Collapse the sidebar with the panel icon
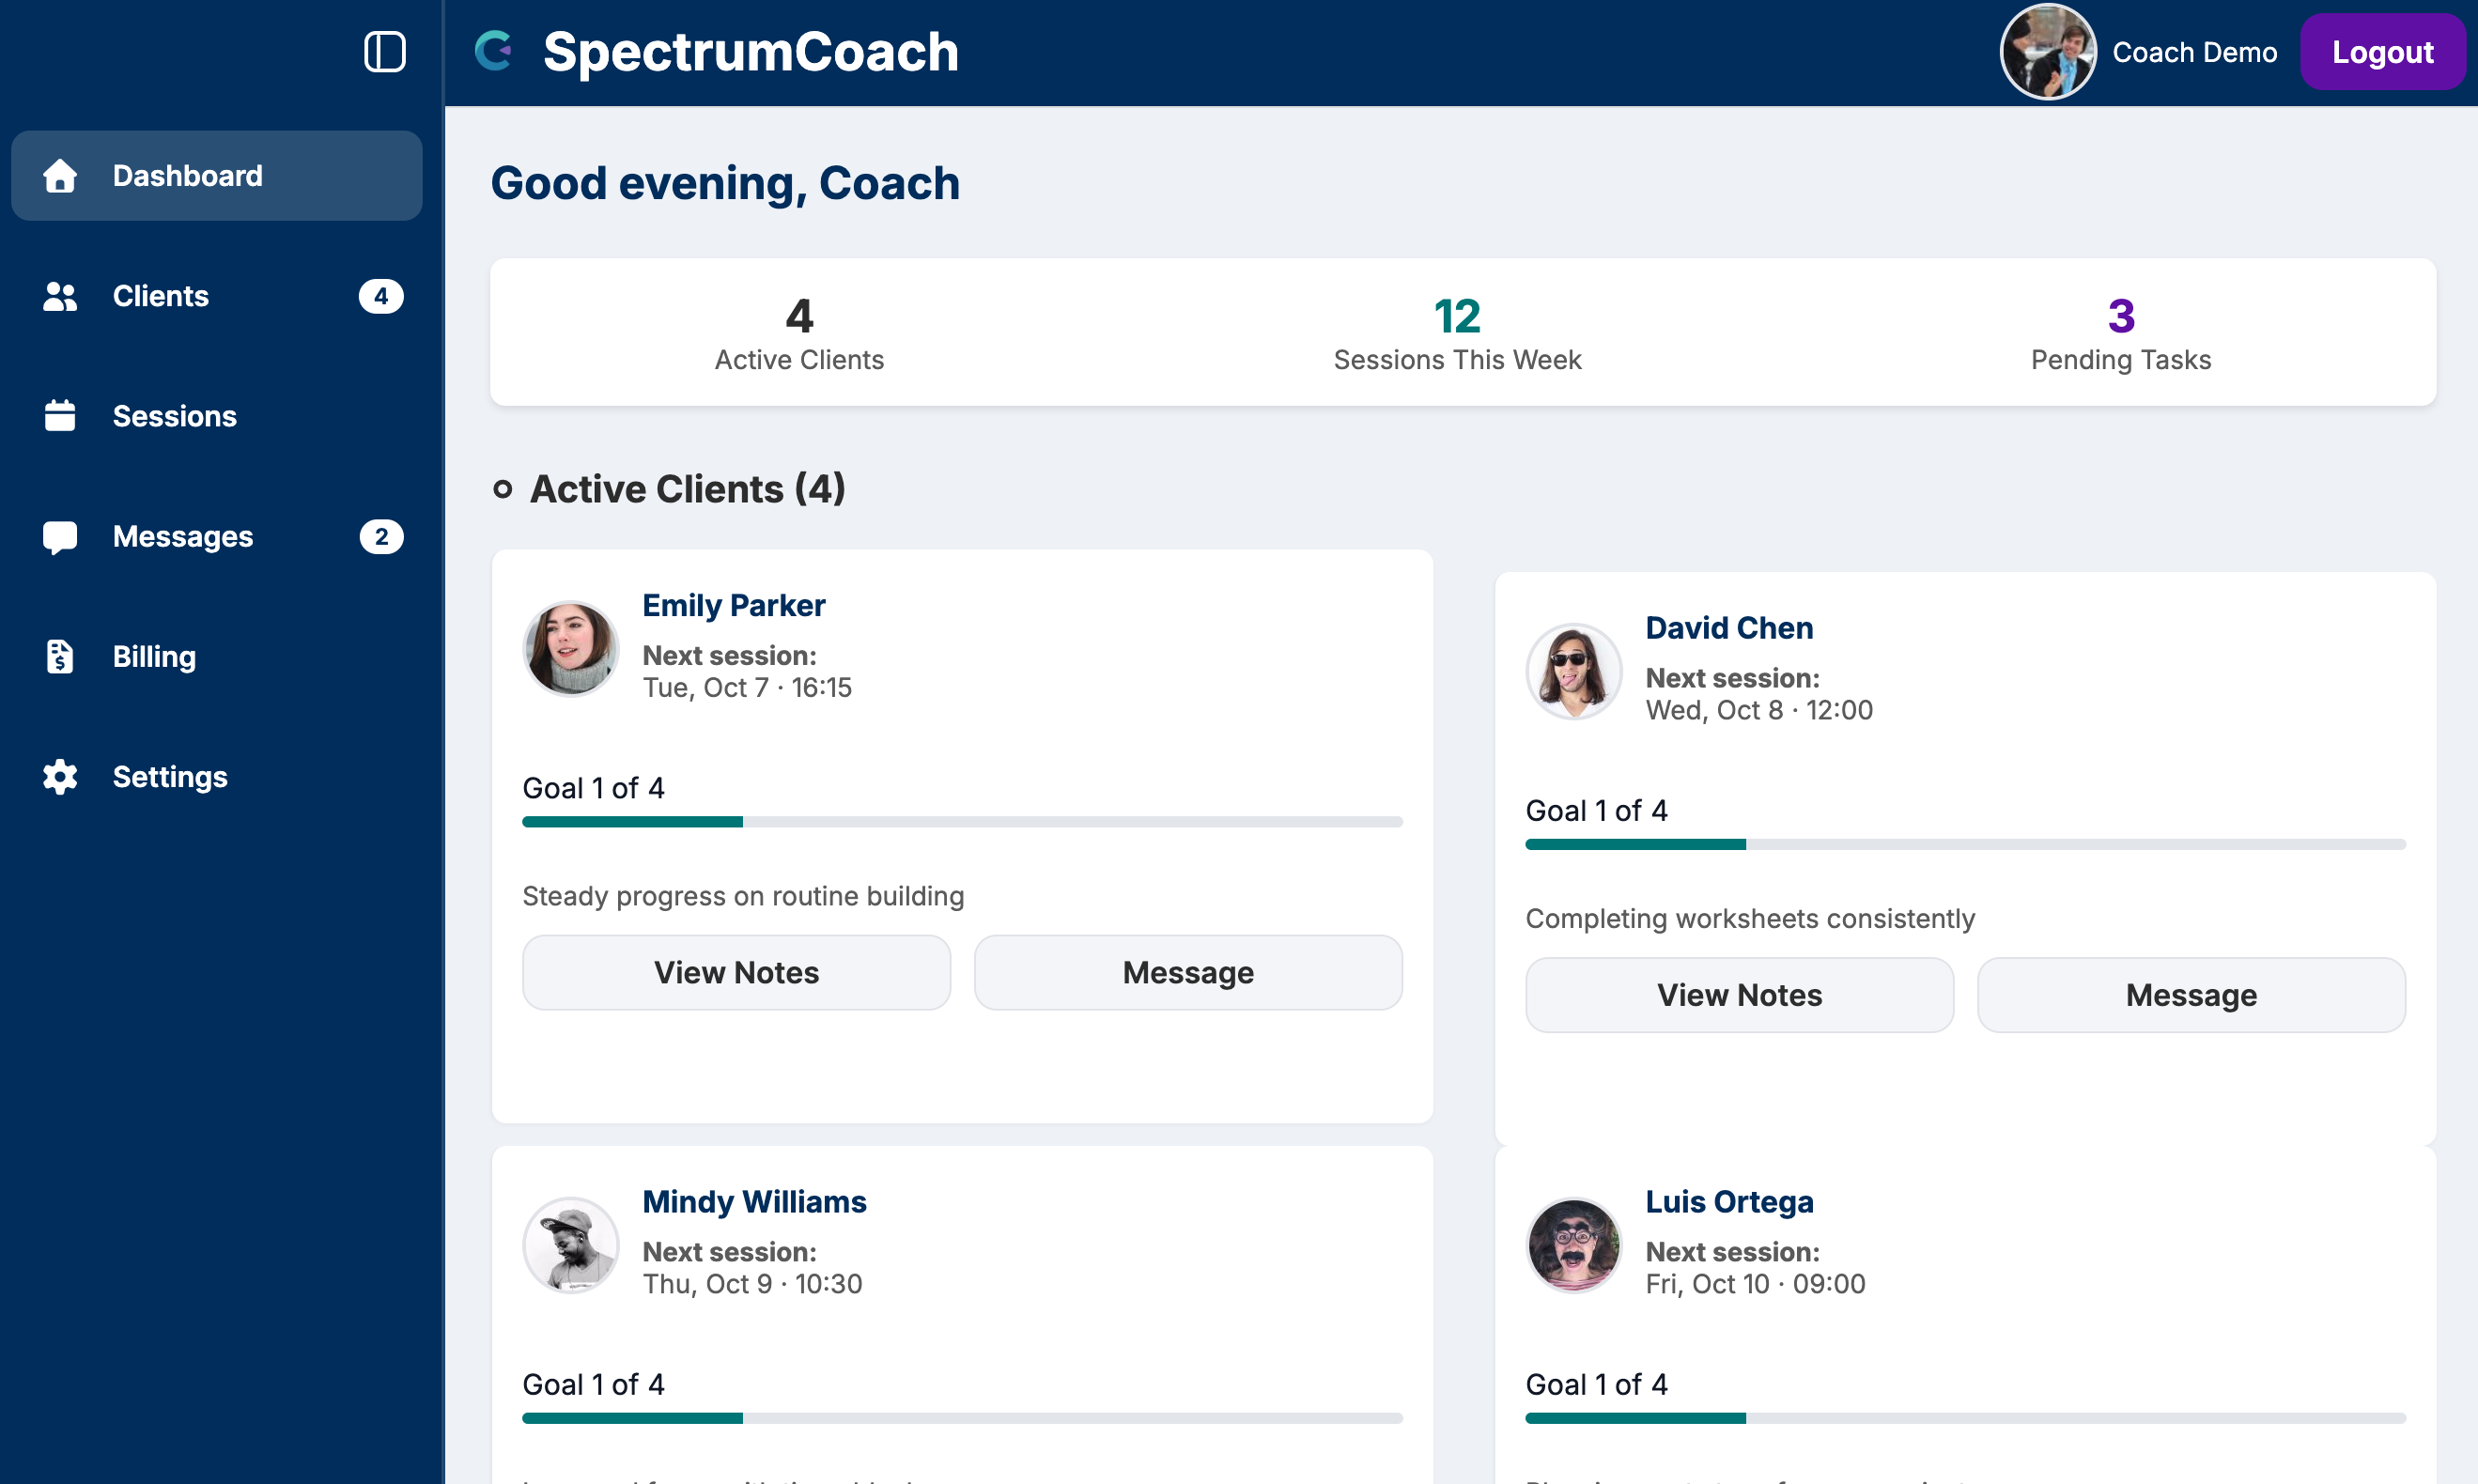The height and width of the screenshot is (1484, 2478). pyautogui.click(x=384, y=52)
